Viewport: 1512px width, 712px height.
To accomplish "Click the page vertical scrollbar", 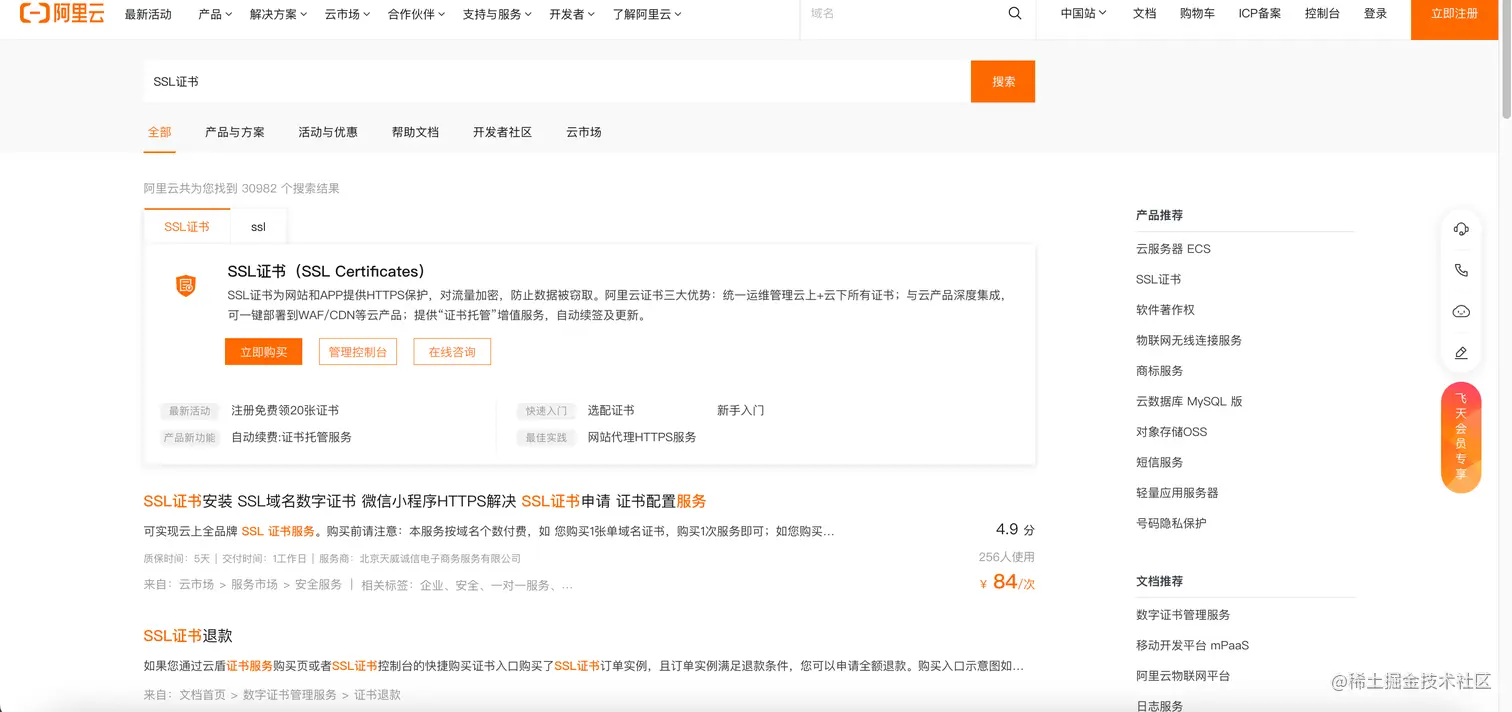I will click(x=1506, y=60).
